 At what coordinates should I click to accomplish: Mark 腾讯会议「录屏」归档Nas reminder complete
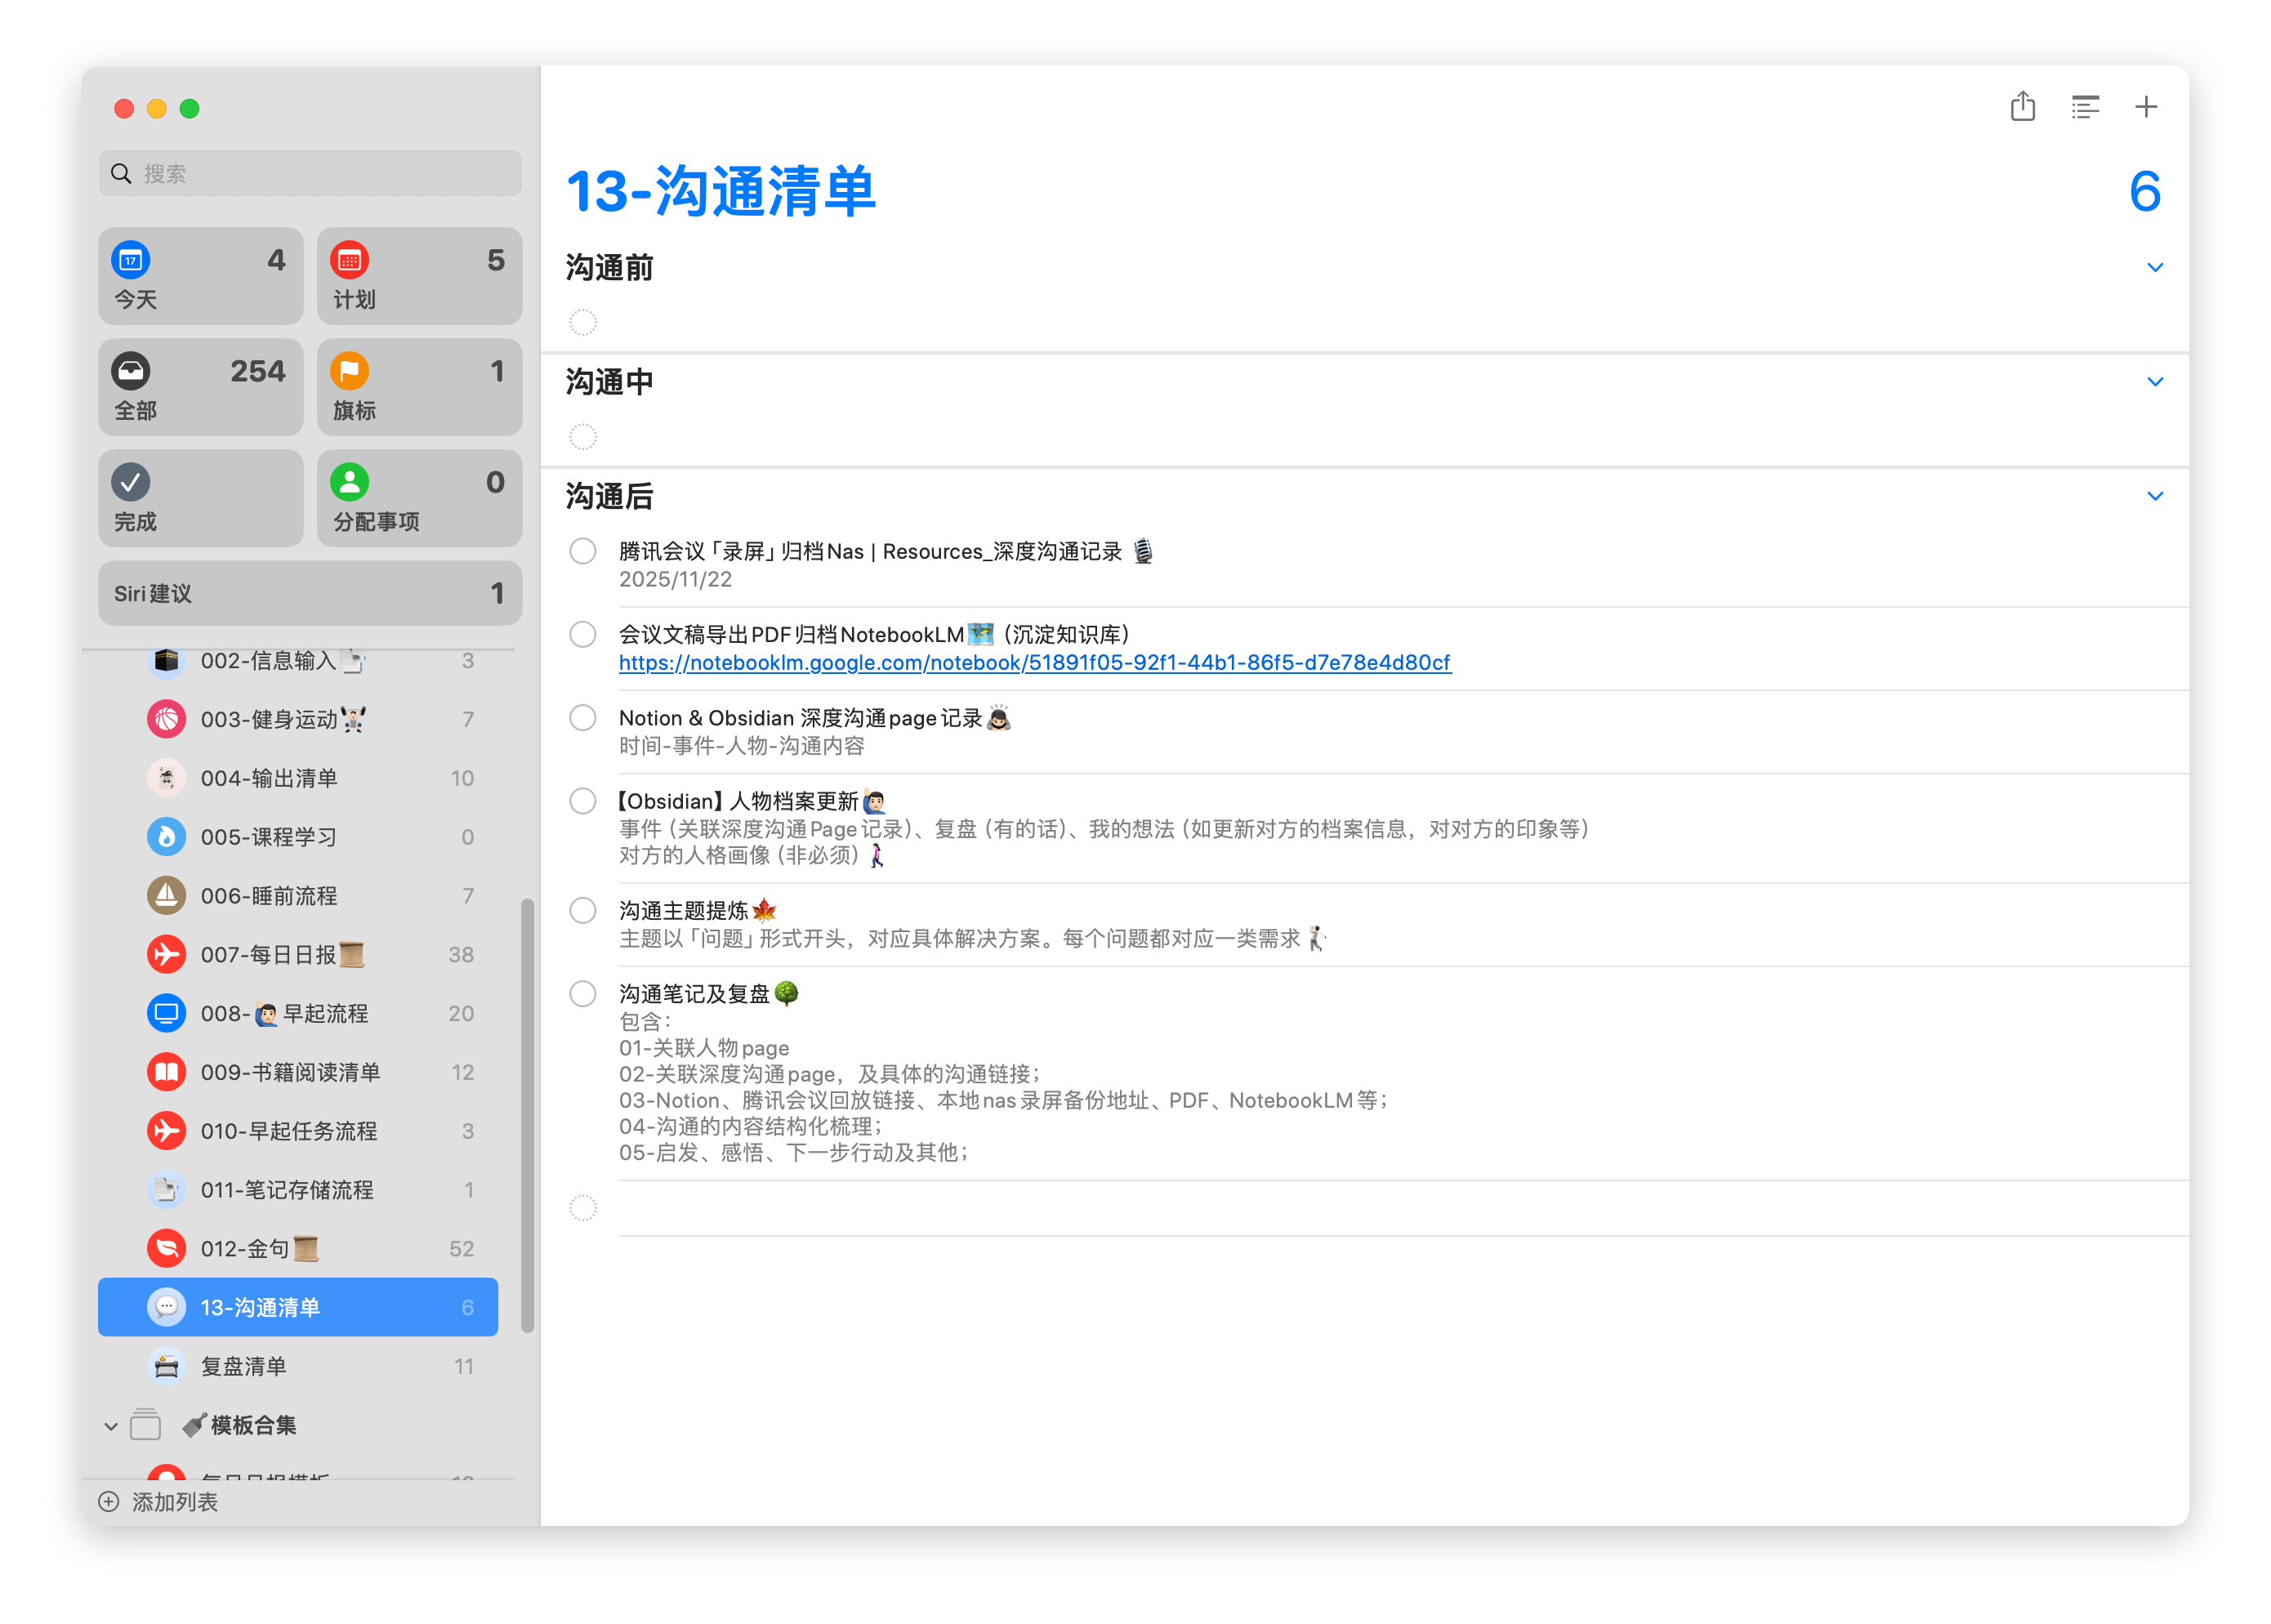(x=583, y=551)
